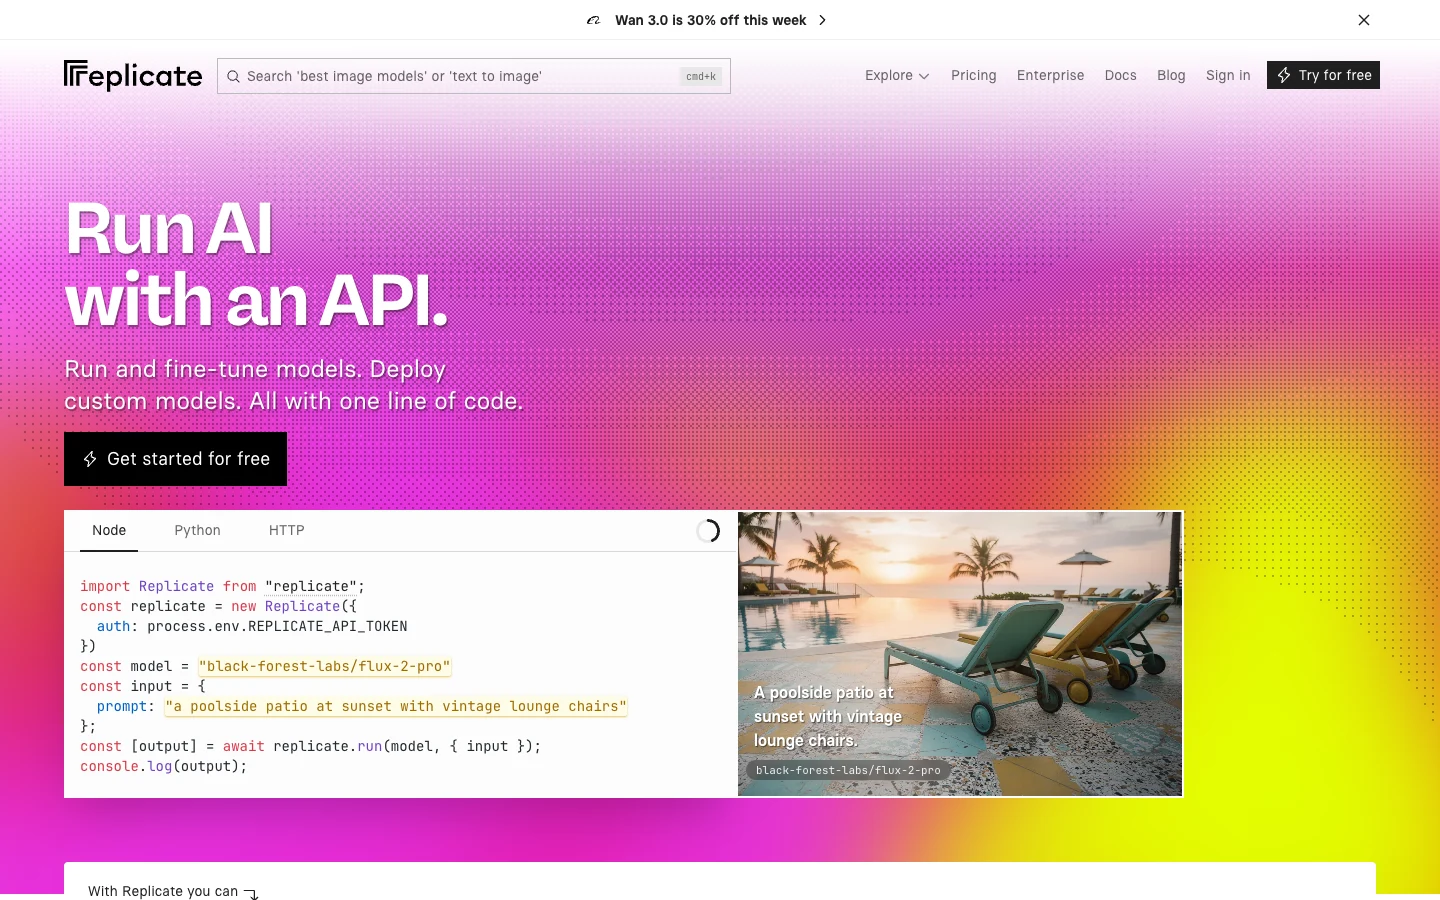The width and height of the screenshot is (1440, 900).
Task: Click 'Wan 3.0 is 30% off this week'
Action: pos(710,20)
